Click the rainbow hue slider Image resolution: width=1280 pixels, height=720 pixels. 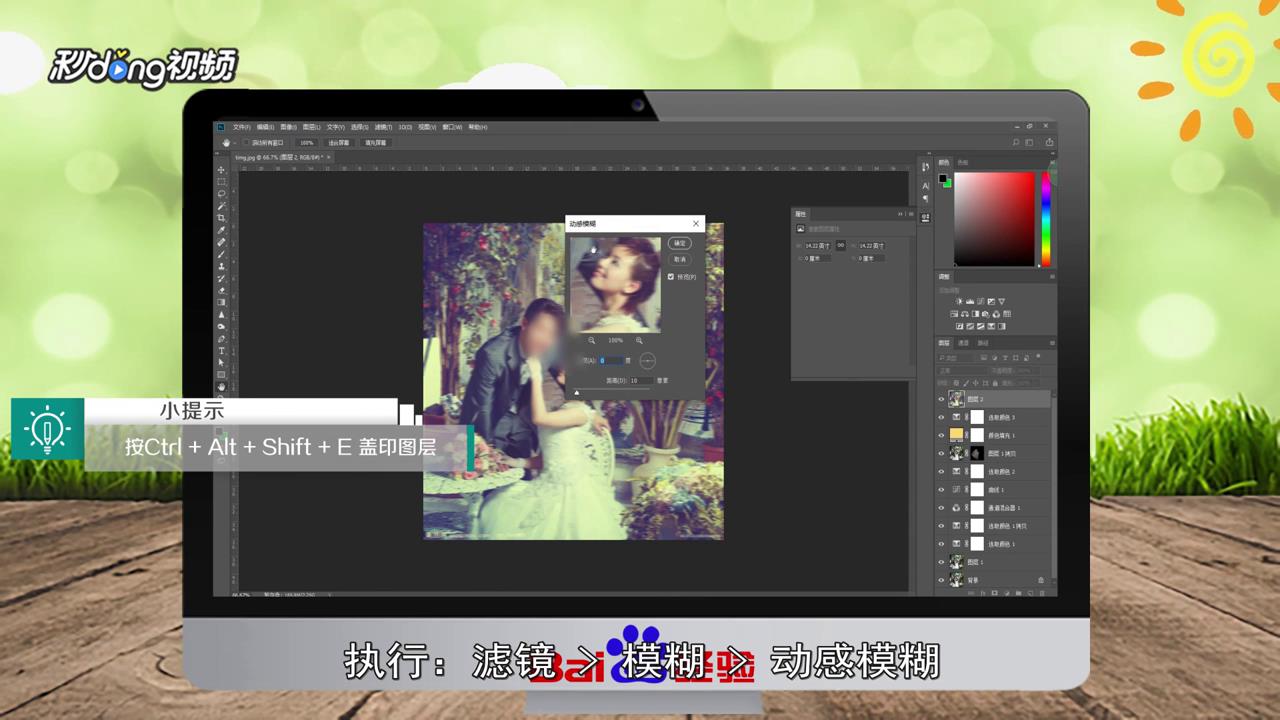(x=1047, y=218)
